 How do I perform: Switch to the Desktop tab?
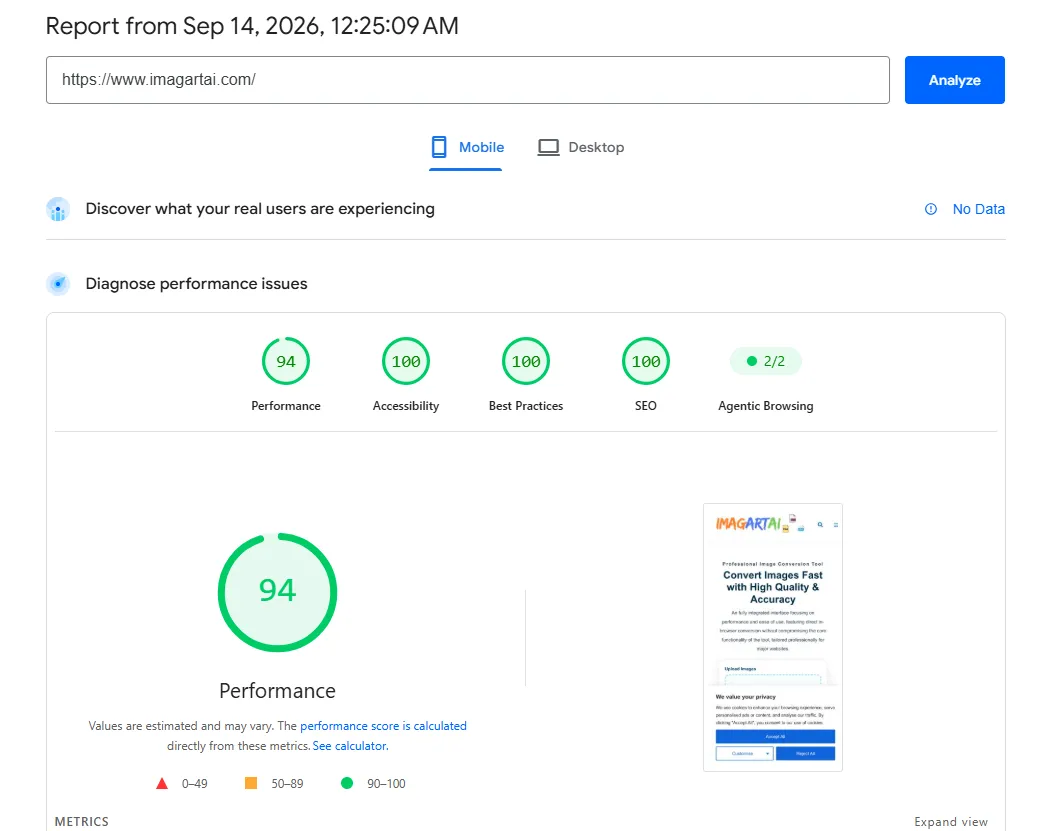click(x=581, y=147)
